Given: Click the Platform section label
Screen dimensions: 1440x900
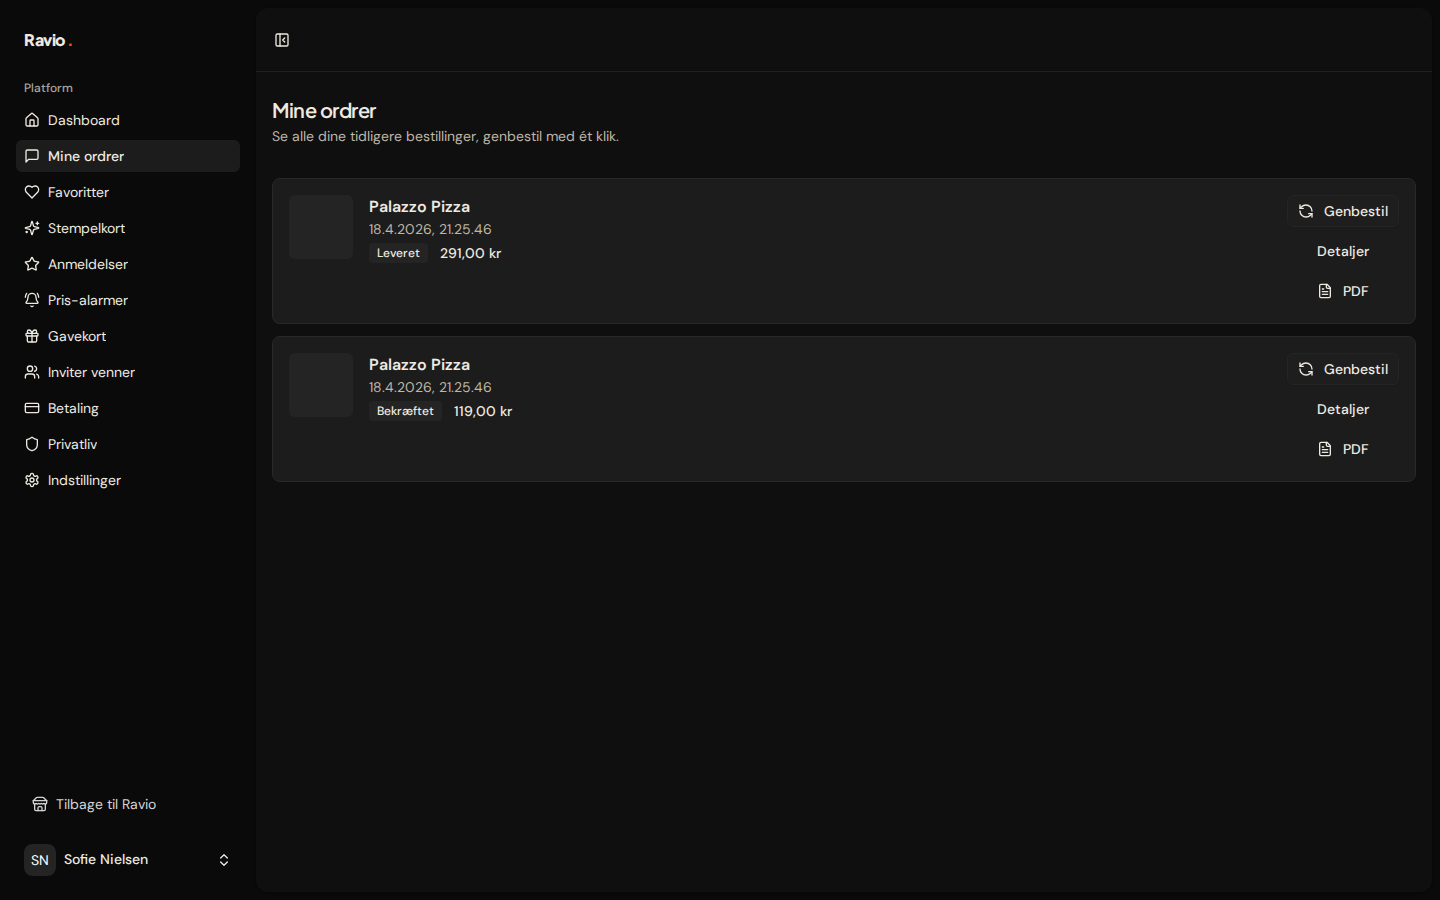Looking at the screenshot, I should click(48, 88).
